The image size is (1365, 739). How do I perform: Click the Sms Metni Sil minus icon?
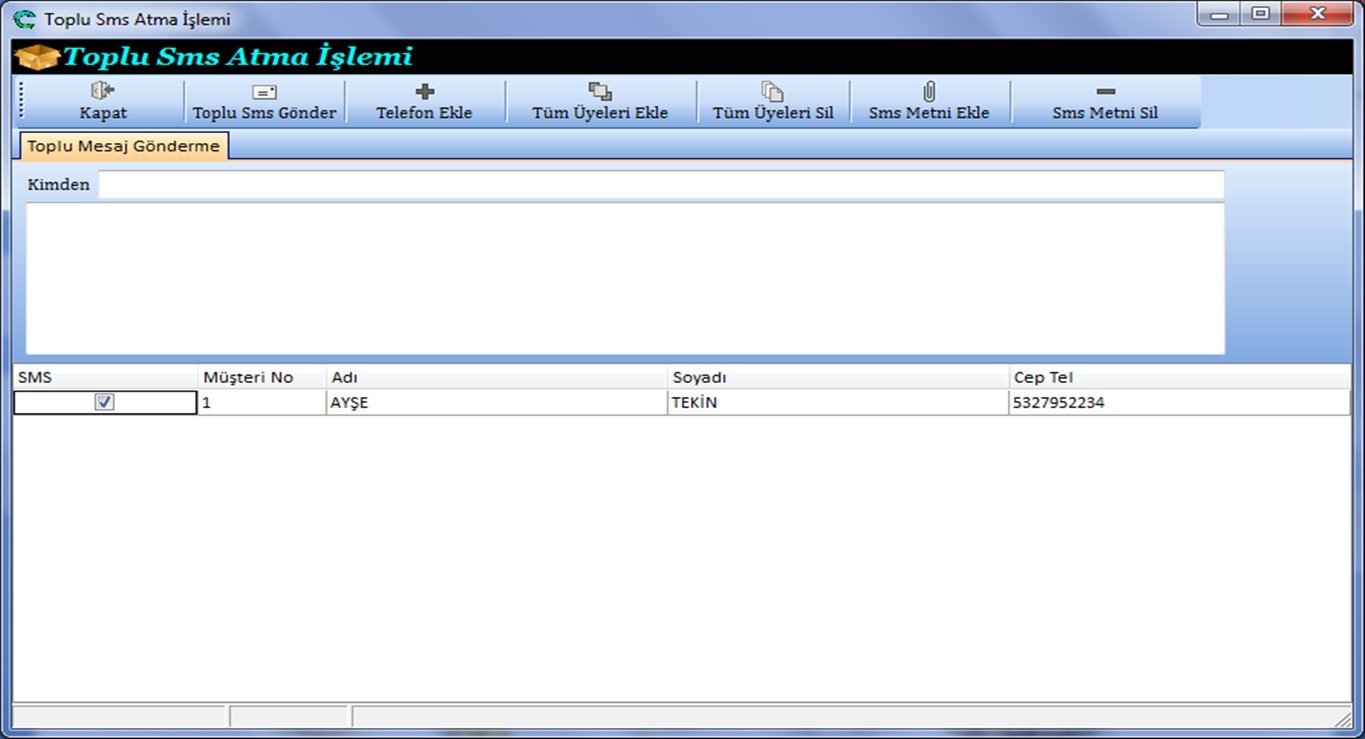(x=1105, y=91)
